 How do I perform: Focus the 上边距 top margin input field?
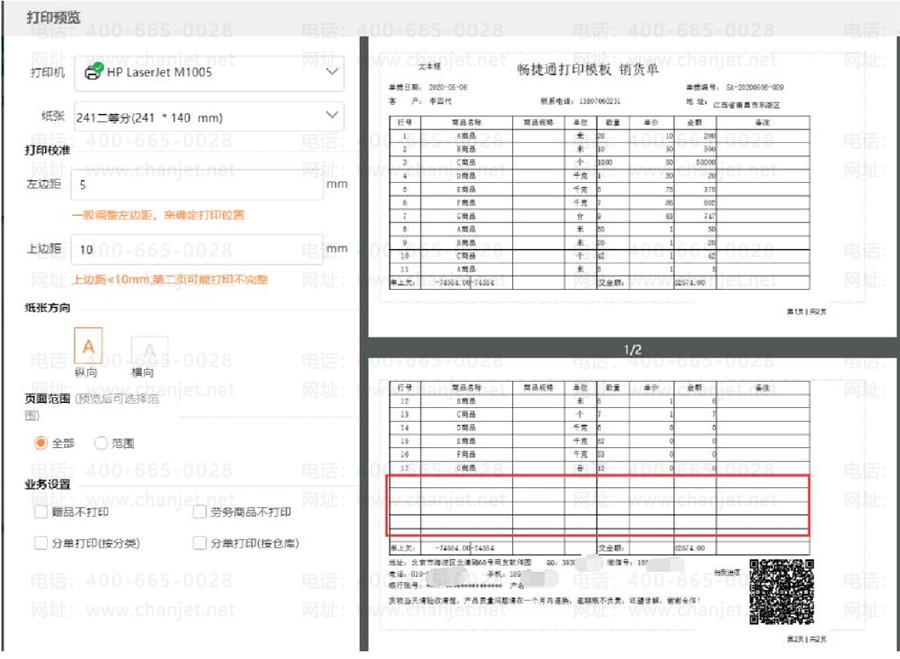(x=197, y=249)
